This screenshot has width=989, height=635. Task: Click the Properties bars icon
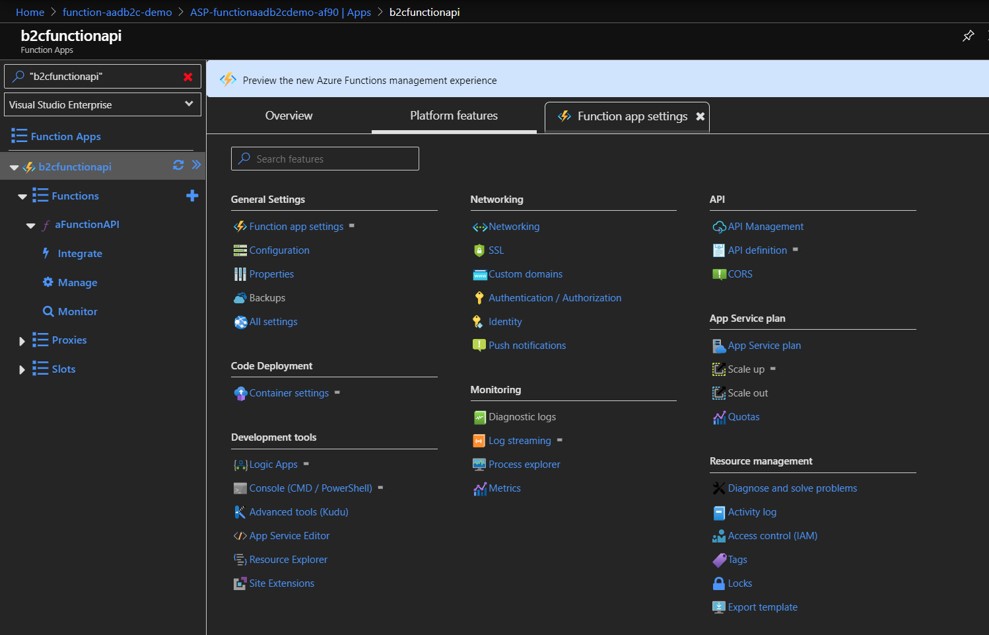tap(240, 274)
